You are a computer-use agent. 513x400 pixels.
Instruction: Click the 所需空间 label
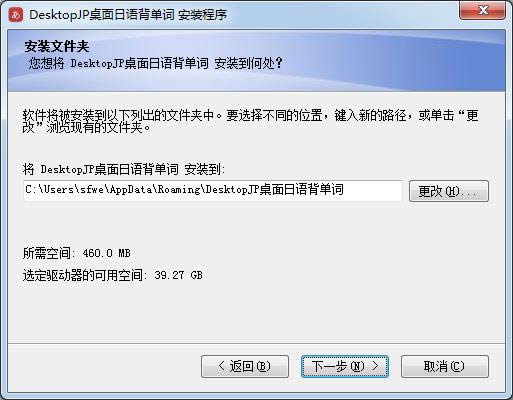(49, 253)
